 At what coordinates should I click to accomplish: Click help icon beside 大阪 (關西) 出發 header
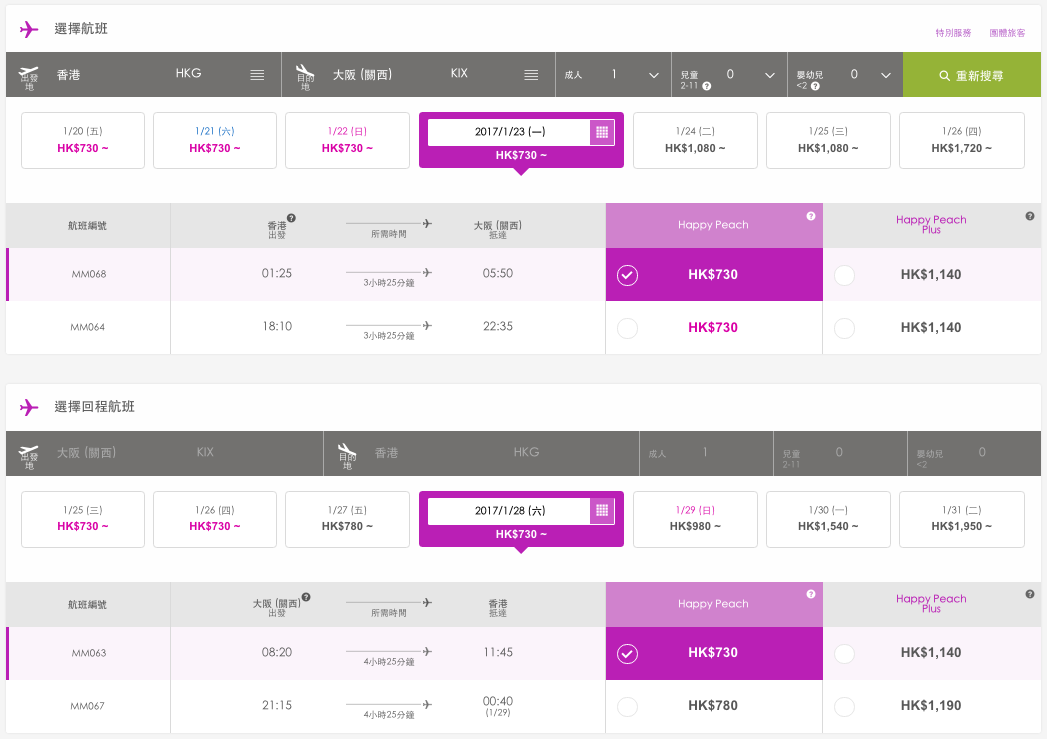(x=306, y=597)
